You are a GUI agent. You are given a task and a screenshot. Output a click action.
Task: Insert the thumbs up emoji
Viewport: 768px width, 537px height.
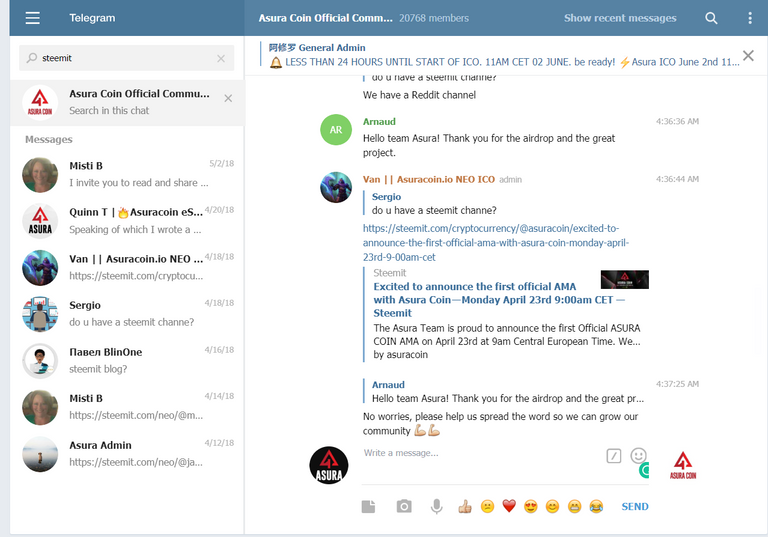pos(465,507)
